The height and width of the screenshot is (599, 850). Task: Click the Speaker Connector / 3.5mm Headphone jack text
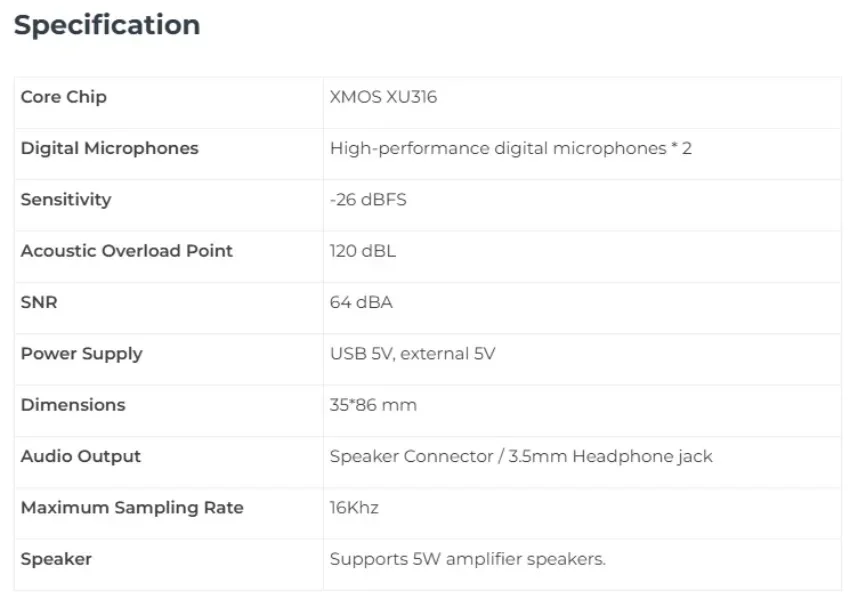point(521,456)
